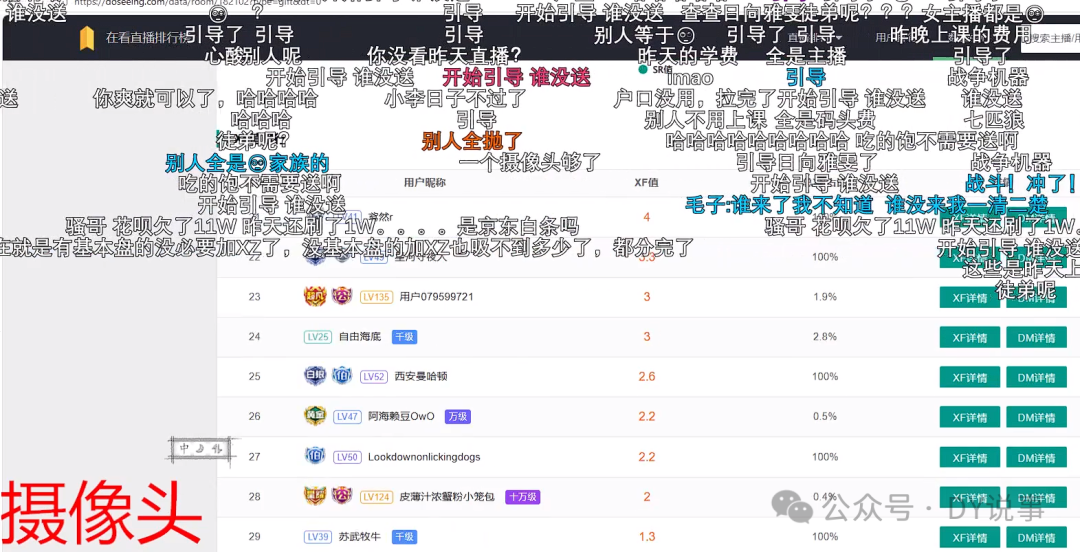Click the pink 公 badge beside LV135

pos(342,296)
